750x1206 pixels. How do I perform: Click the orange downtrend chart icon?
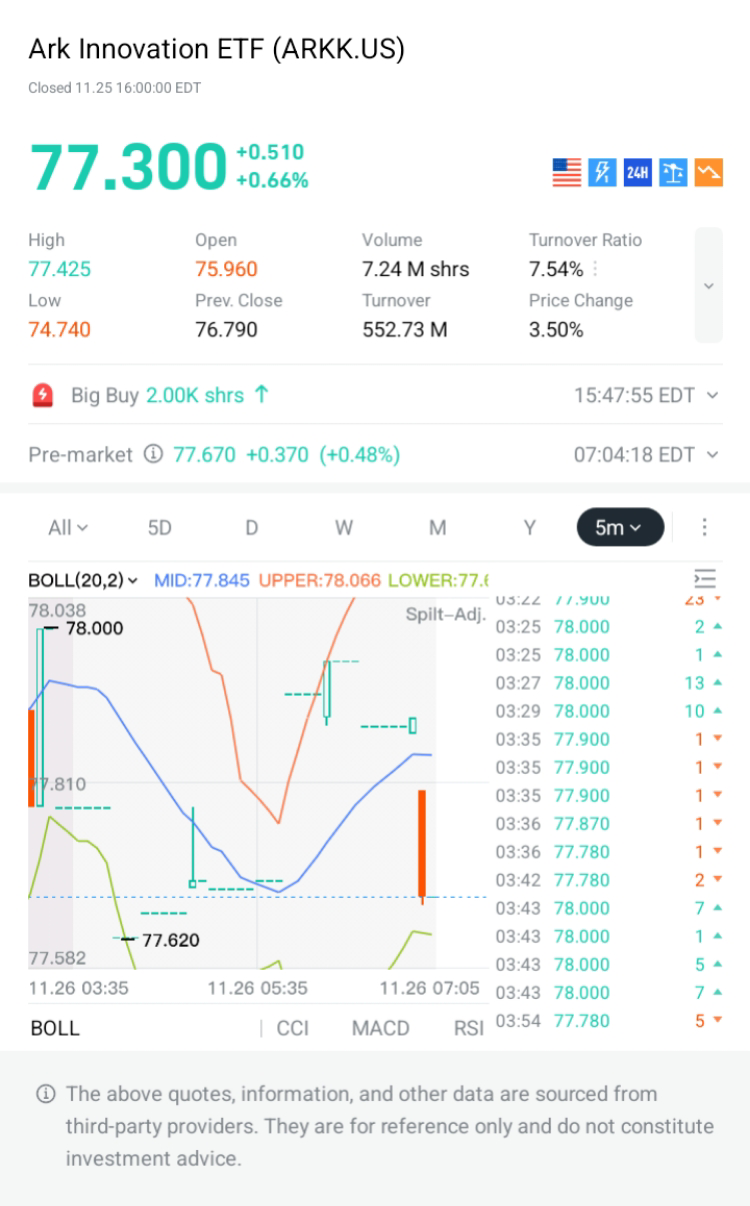[709, 172]
